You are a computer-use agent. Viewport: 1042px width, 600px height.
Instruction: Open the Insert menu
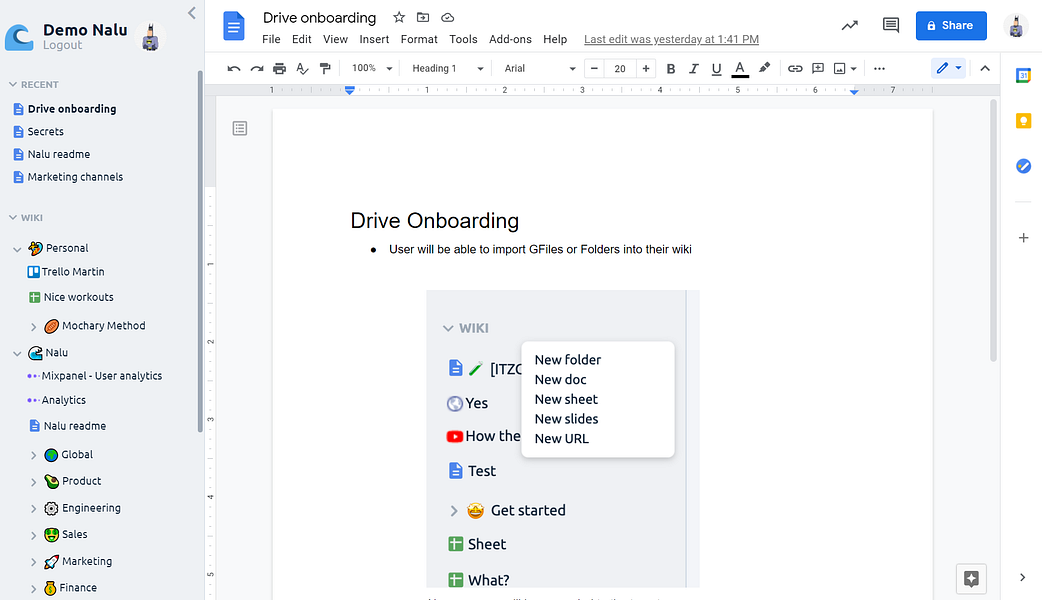point(374,39)
